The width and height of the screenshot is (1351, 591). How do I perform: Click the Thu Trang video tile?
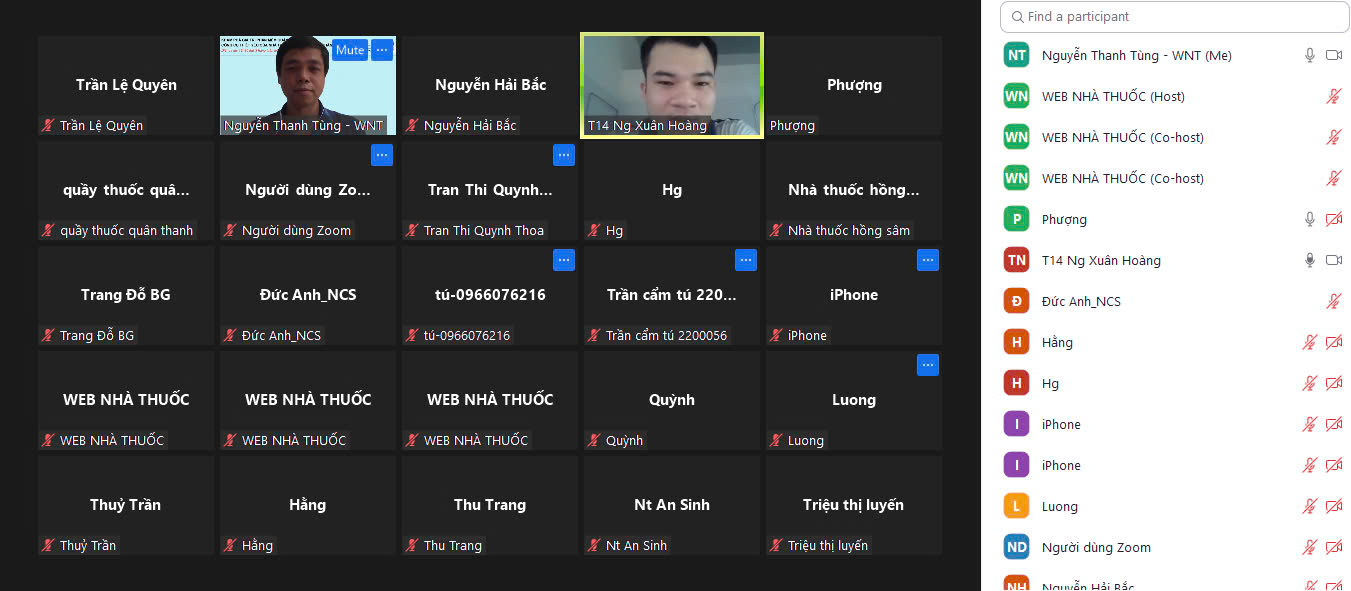click(x=490, y=505)
